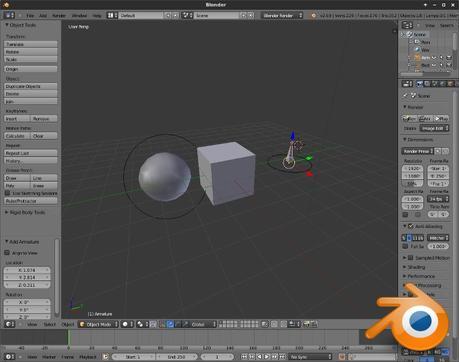Screen dimensions: 459x362
Task: Open the Info editor type selector
Action: [x=9, y=15]
